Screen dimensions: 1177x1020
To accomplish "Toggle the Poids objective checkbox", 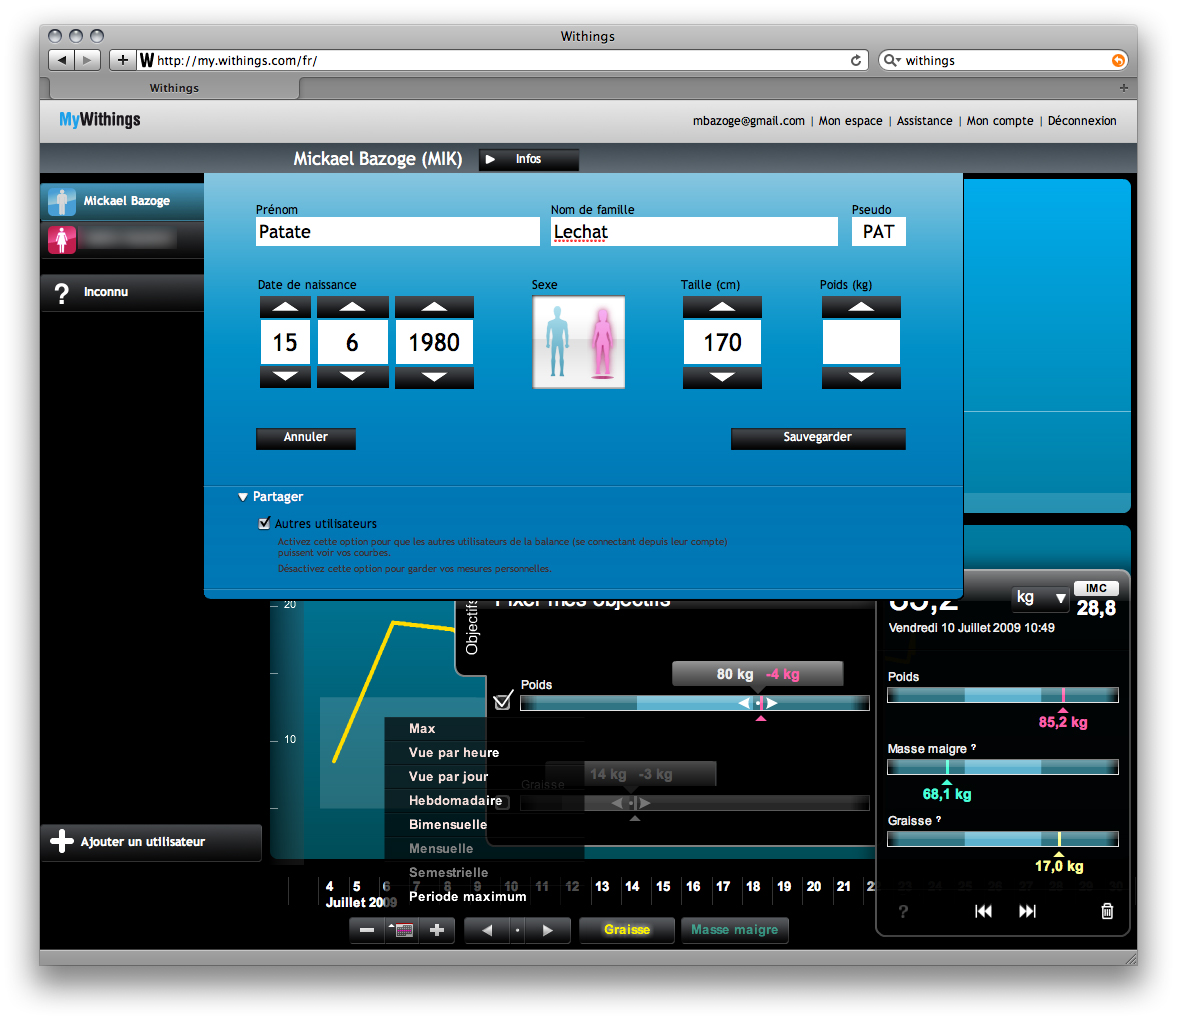I will click(503, 701).
